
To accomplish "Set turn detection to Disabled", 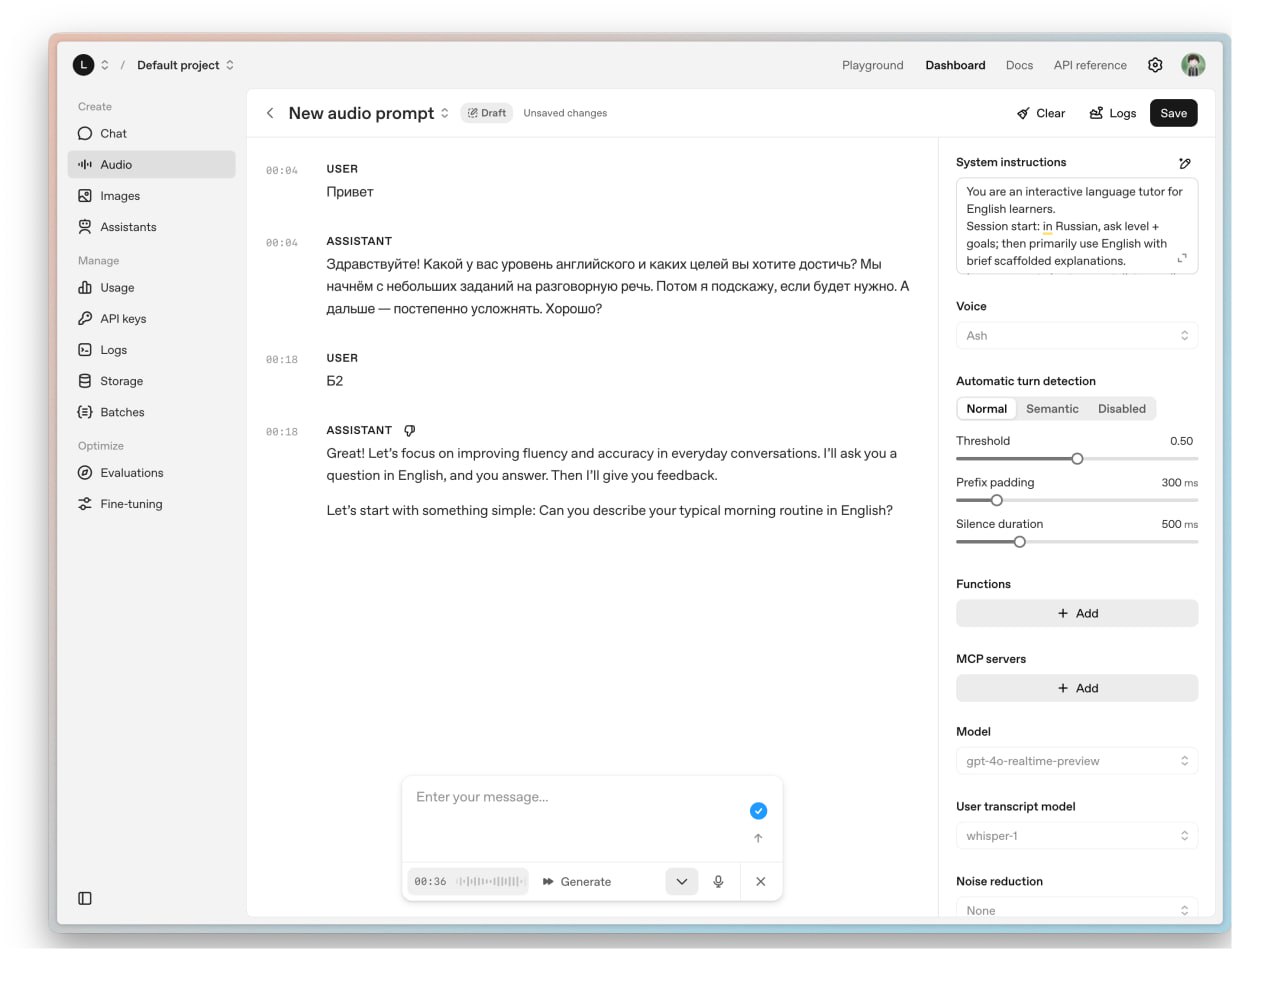I will coord(1121,409).
